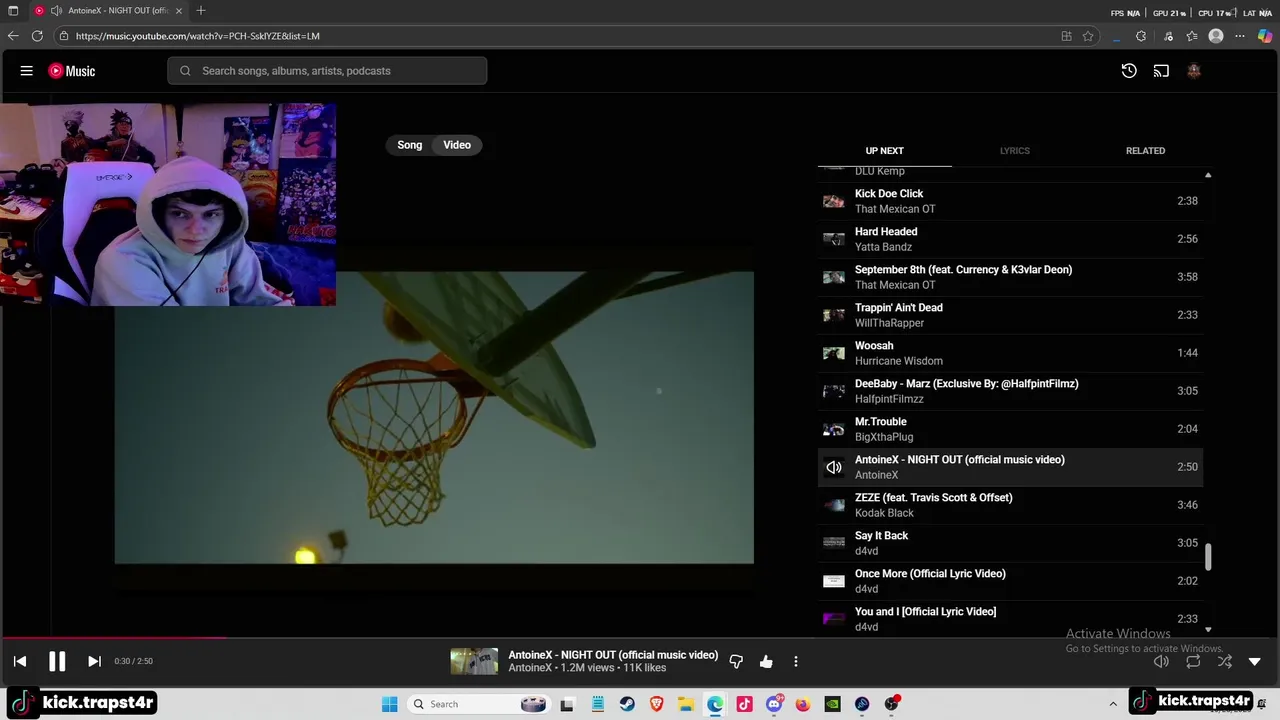The height and width of the screenshot is (720, 1280).
Task: Open the browser profile icon
Action: point(1216,36)
